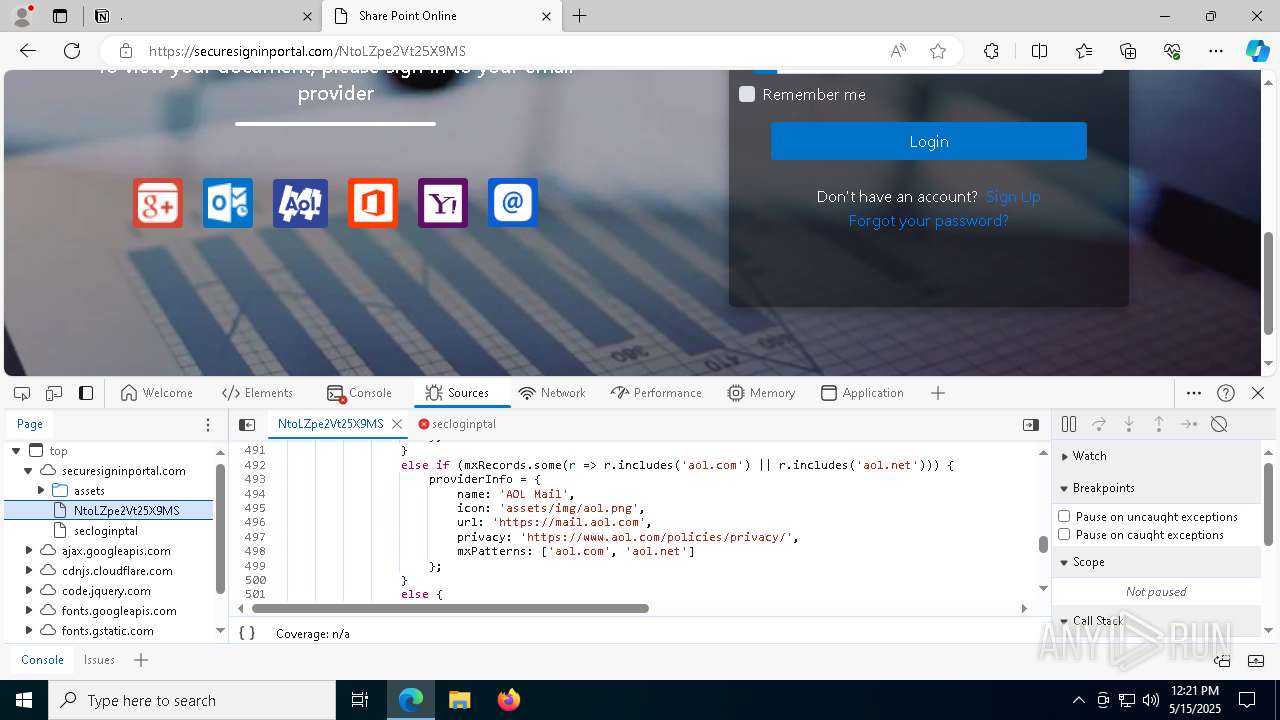Click the browser Refresh button

tap(72, 51)
